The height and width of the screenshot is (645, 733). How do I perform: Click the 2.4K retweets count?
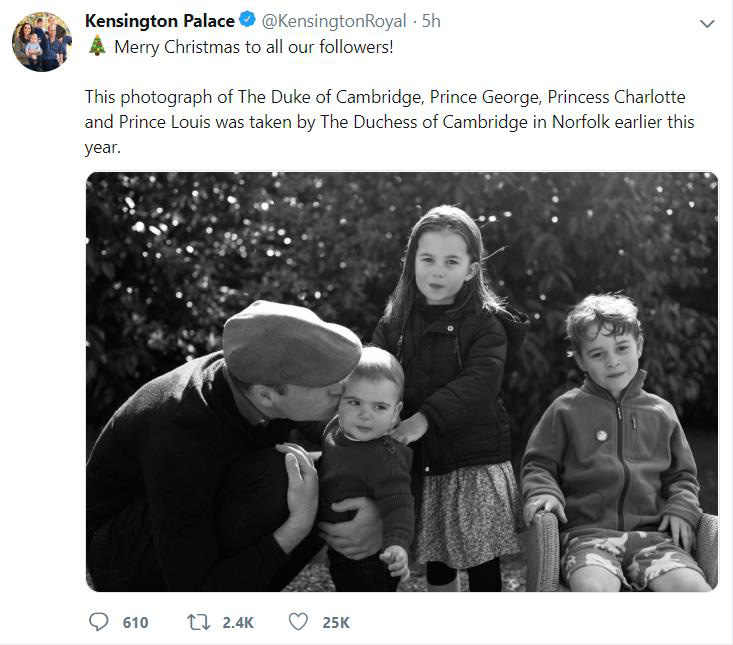238,623
